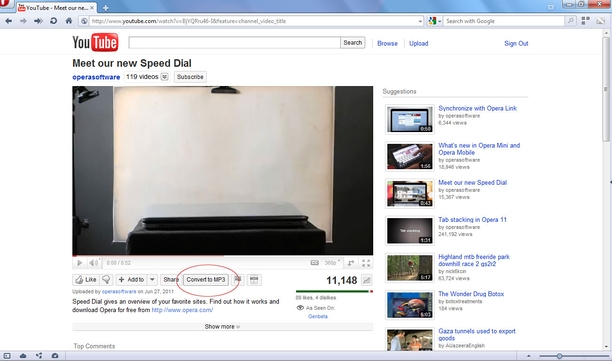
Task: Open operasoftware channel link under title
Action: click(96, 77)
